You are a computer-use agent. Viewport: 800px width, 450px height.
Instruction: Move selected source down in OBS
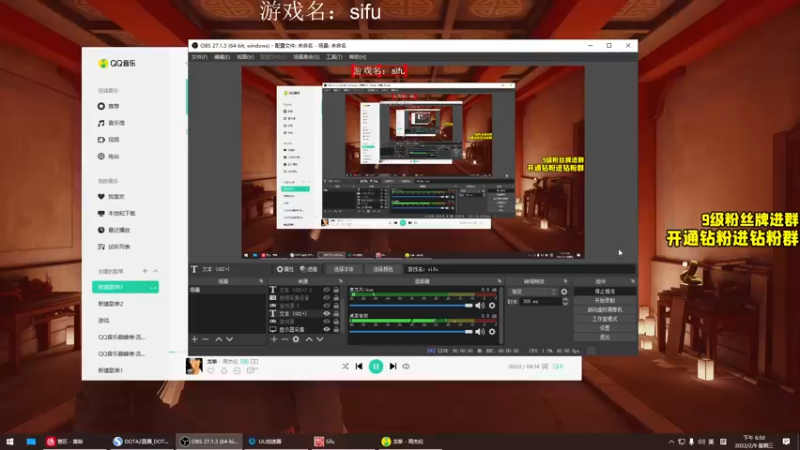(320, 339)
